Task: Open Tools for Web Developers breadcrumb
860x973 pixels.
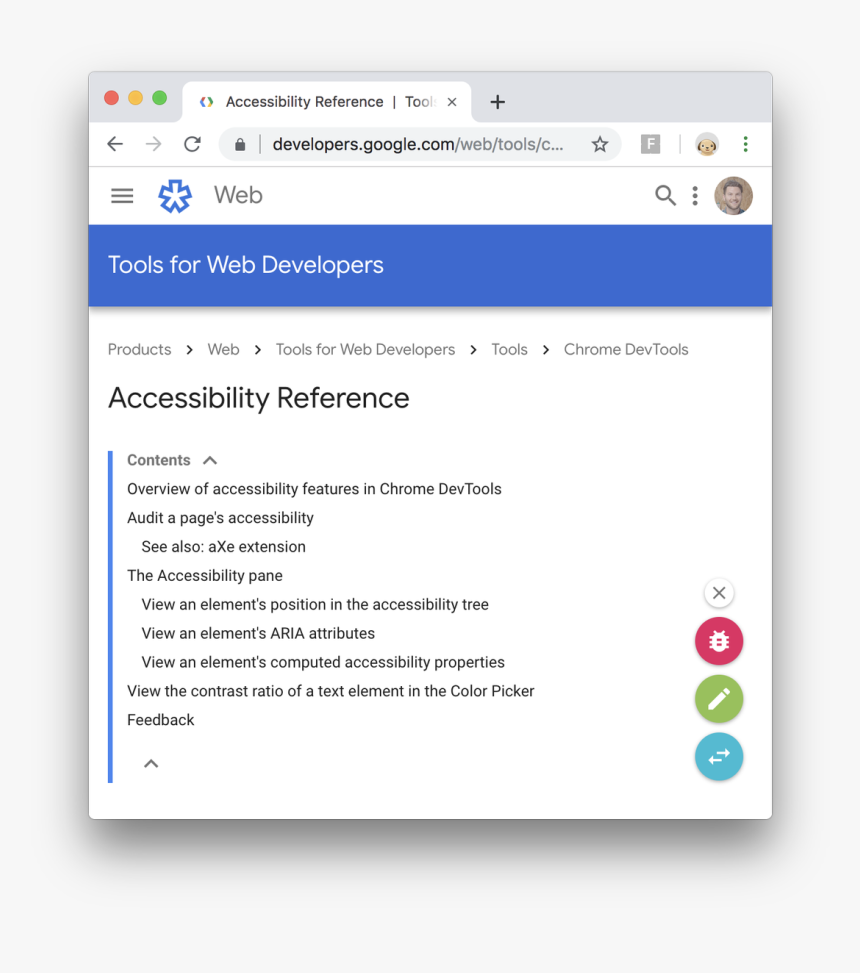Action: pyautogui.click(x=365, y=349)
